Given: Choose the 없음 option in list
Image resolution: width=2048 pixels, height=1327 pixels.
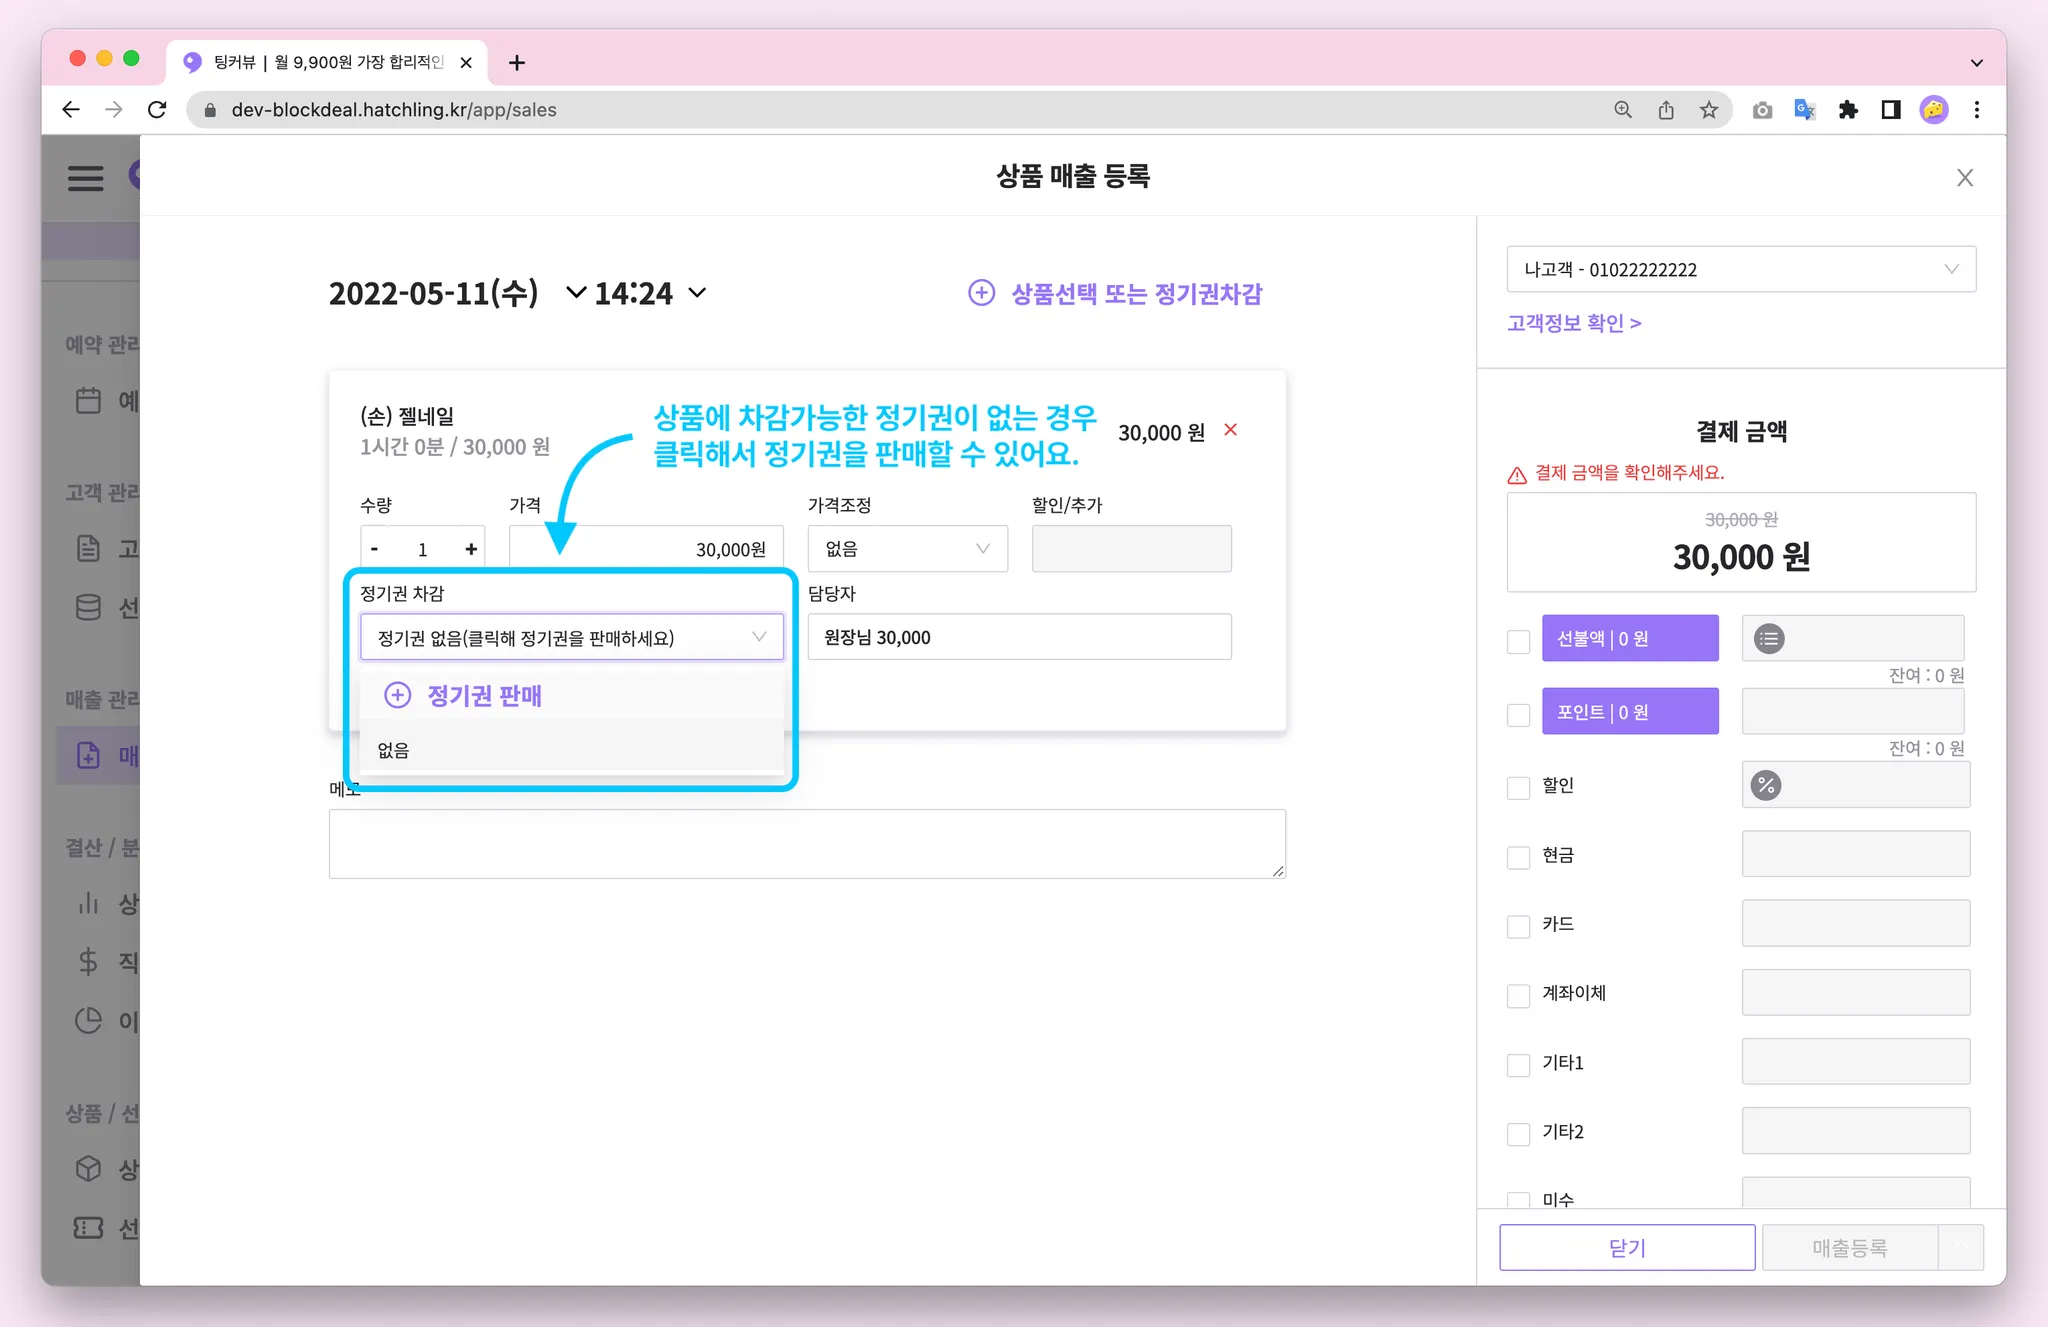Looking at the screenshot, I should click(x=394, y=751).
